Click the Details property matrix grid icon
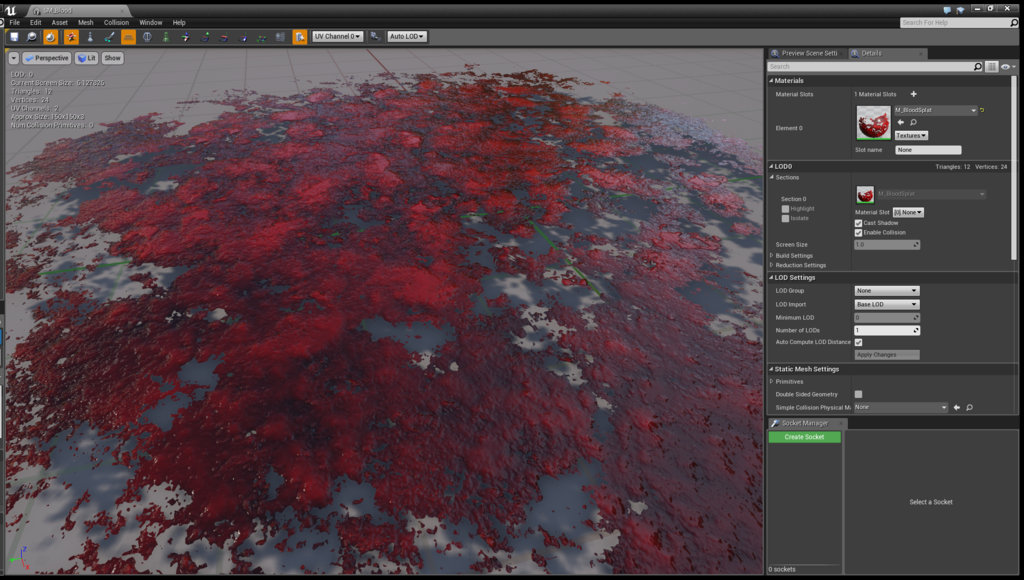Screen dimensions: 1024x580 click(991, 67)
